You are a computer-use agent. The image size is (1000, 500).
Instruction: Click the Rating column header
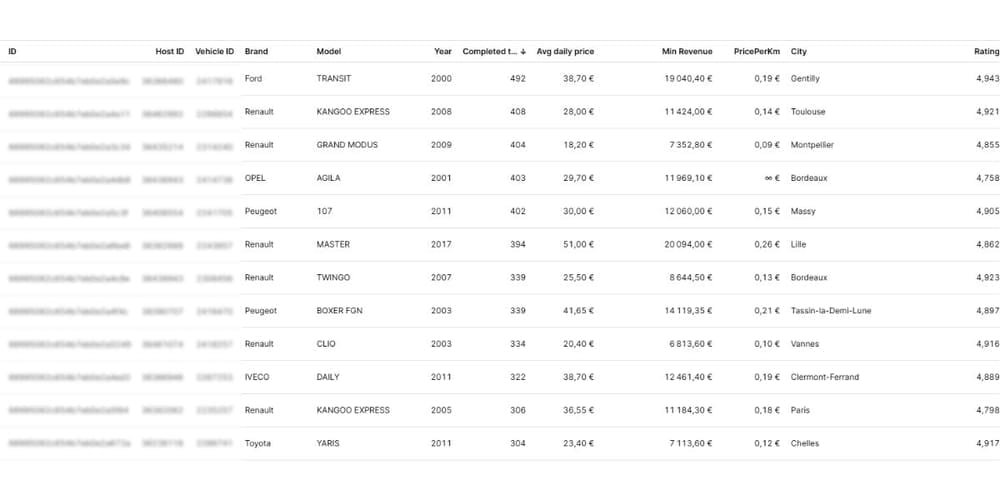point(987,52)
